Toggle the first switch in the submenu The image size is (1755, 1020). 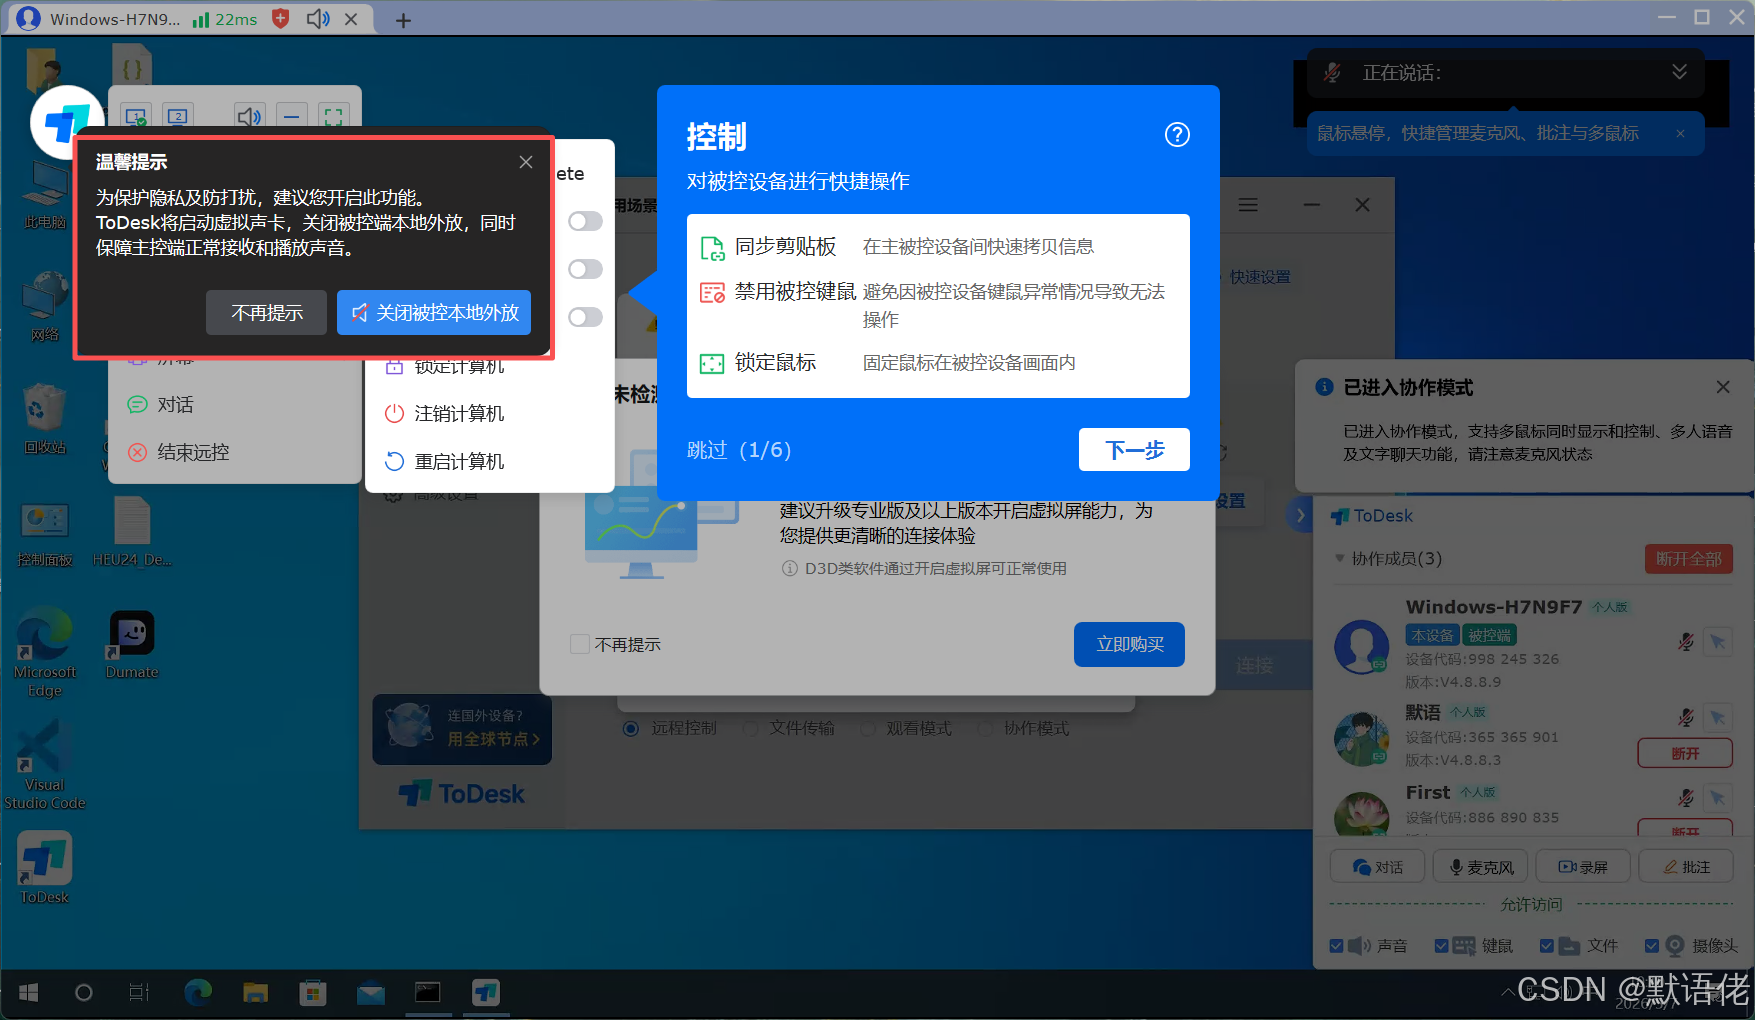586,221
